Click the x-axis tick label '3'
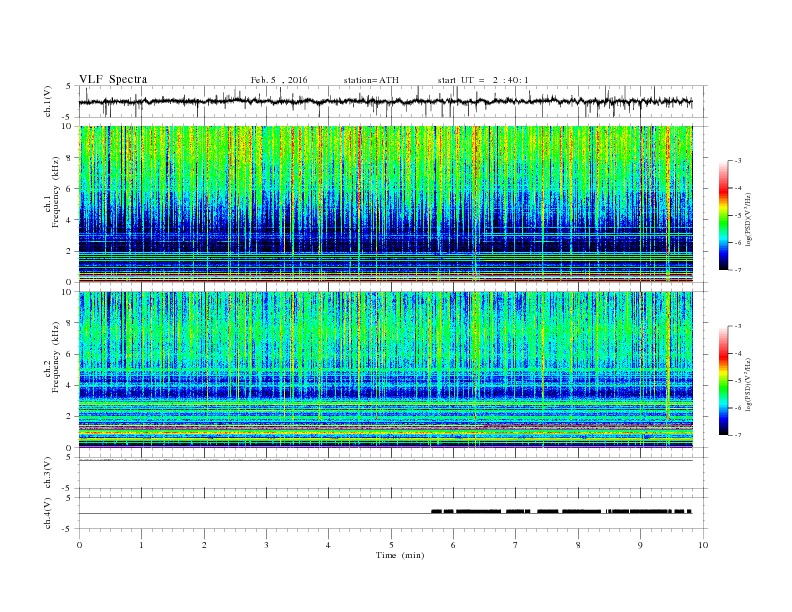Screen dimensions: 792x612 pos(266,545)
